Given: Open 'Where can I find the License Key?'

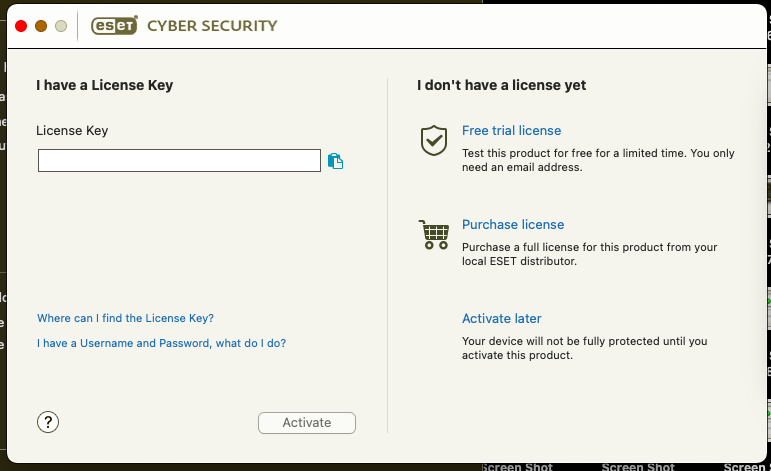Looking at the screenshot, I should [x=125, y=318].
